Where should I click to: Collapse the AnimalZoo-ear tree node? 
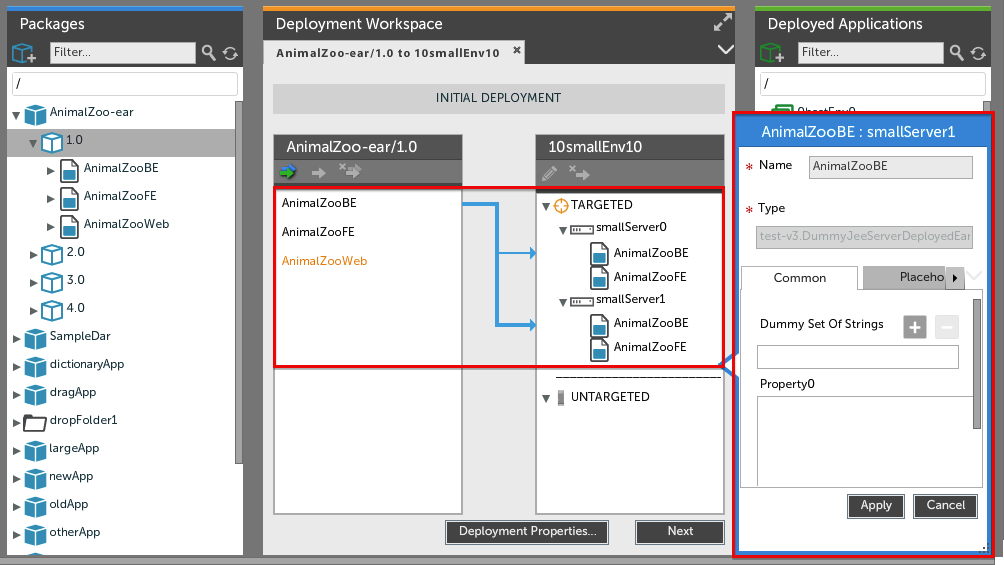[x=16, y=114]
